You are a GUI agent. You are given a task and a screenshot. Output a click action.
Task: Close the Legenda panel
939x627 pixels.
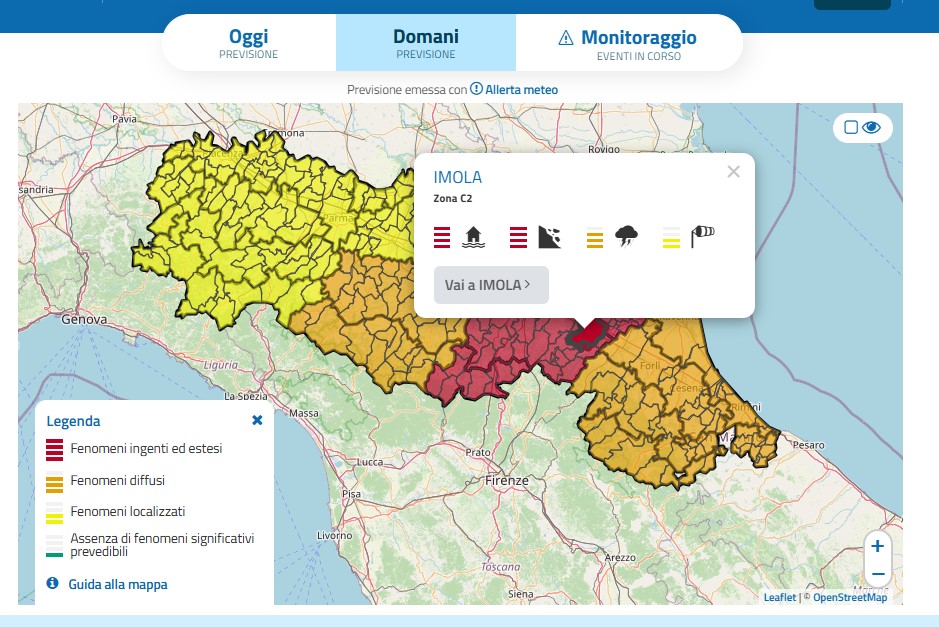pyautogui.click(x=258, y=420)
